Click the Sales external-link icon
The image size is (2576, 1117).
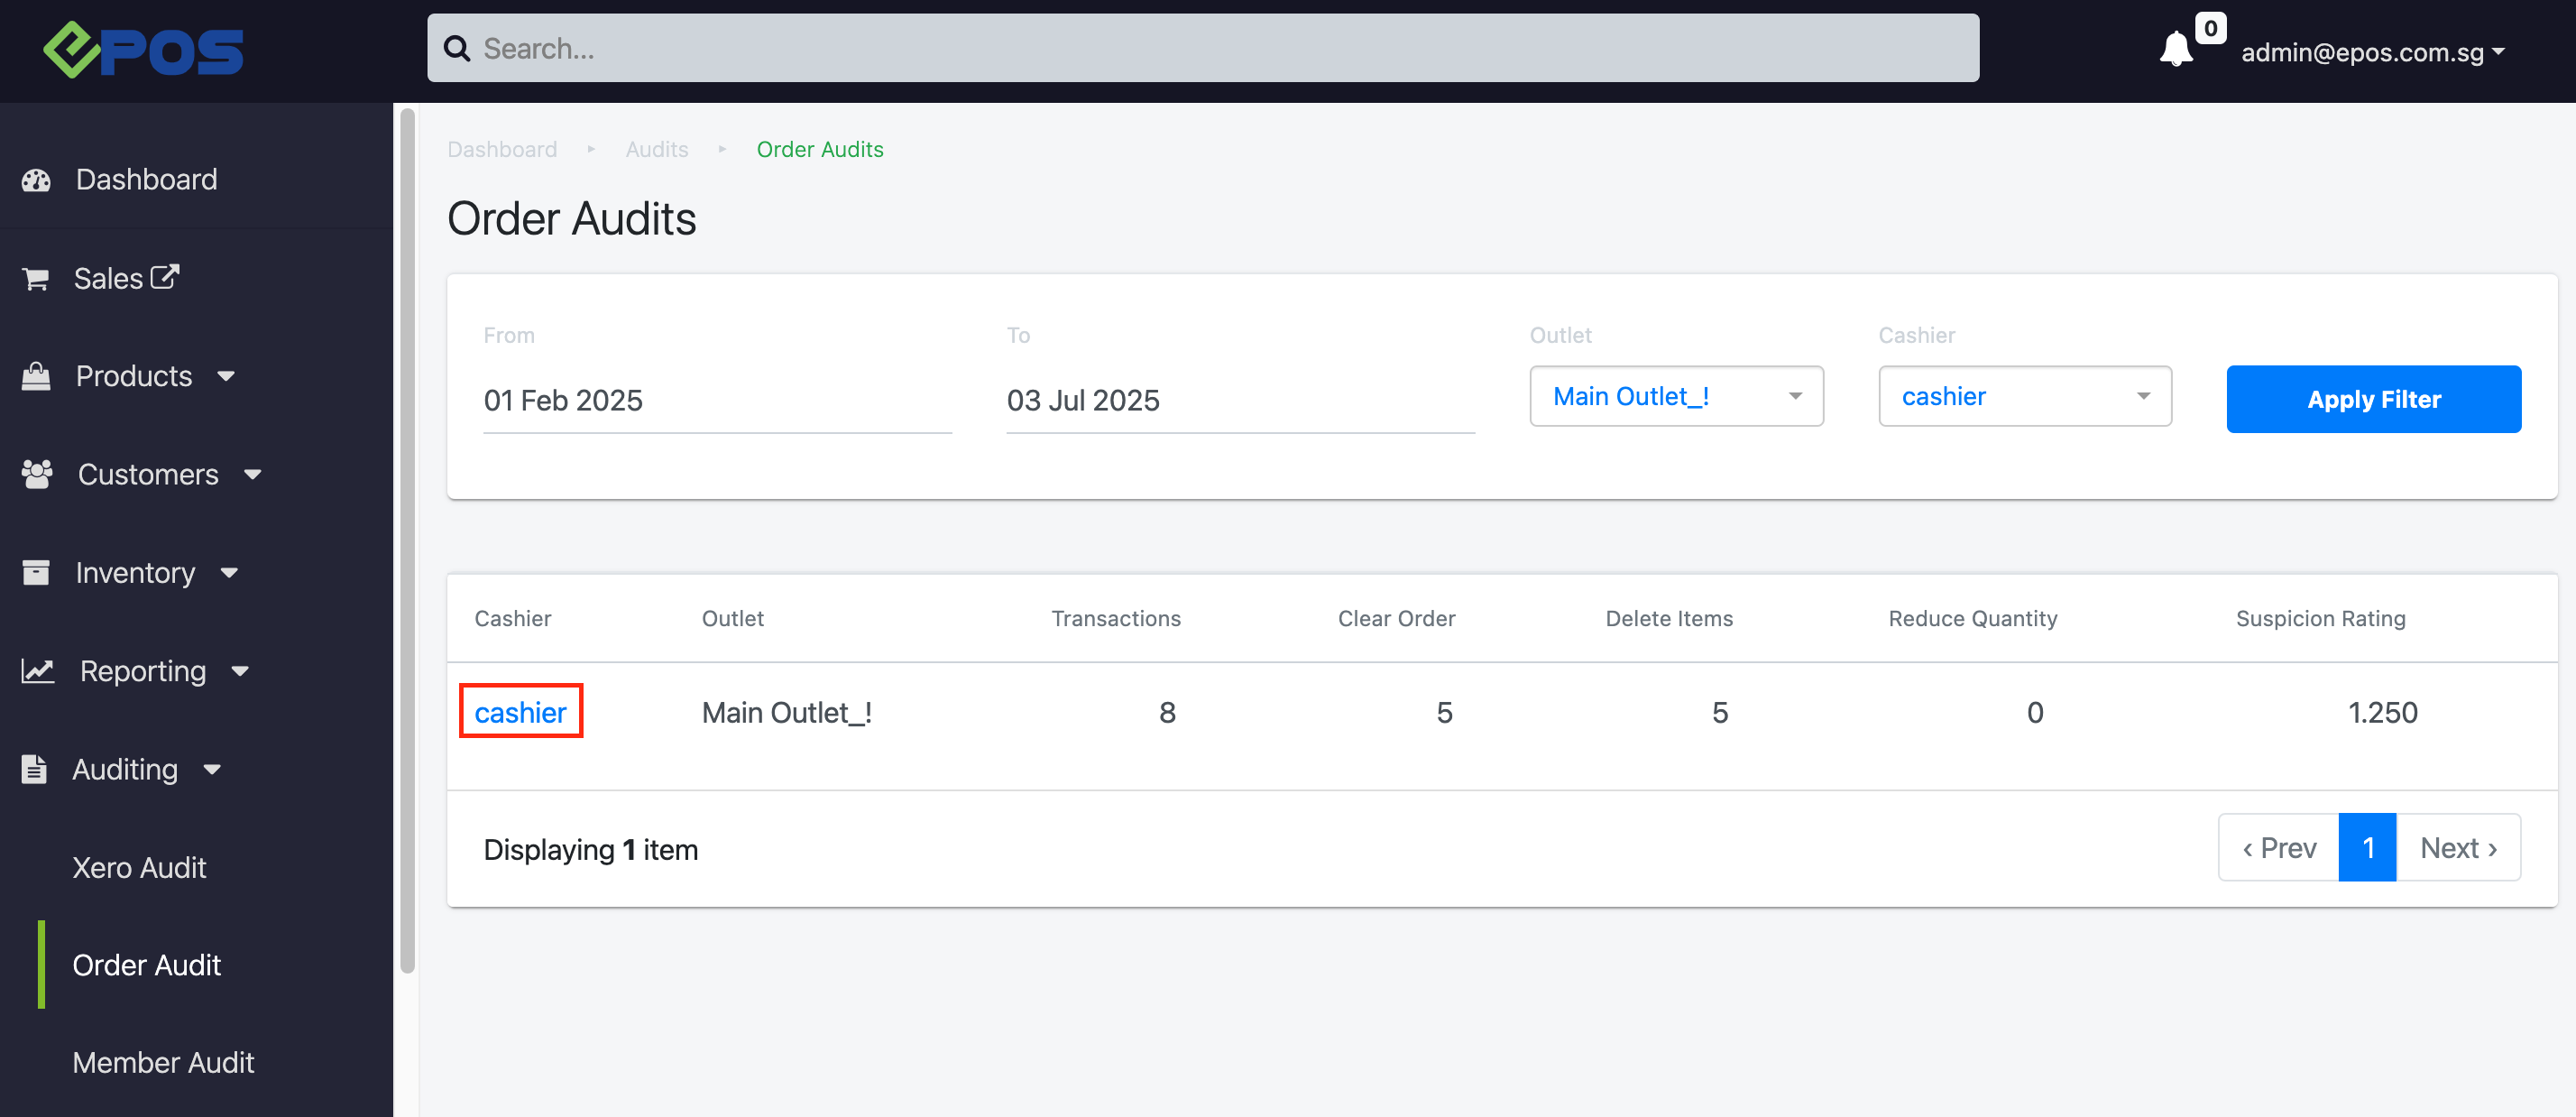(165, 277)
